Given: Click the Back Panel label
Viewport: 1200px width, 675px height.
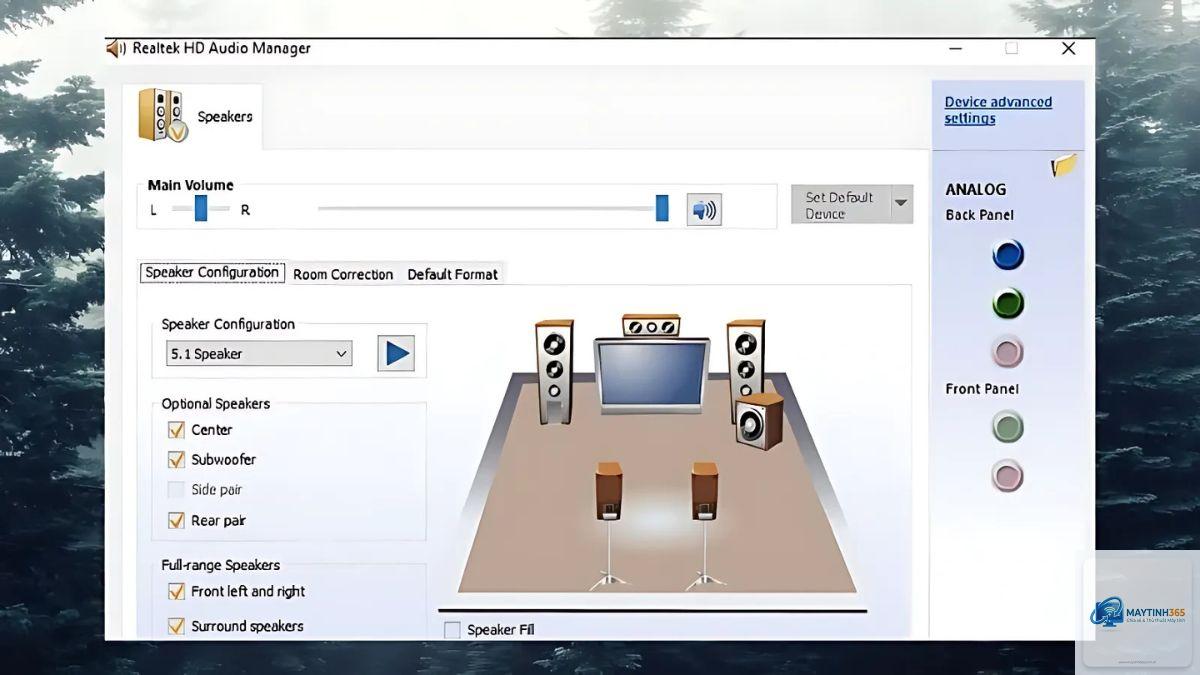Looking at the screenshot, I should coord(980,215).
